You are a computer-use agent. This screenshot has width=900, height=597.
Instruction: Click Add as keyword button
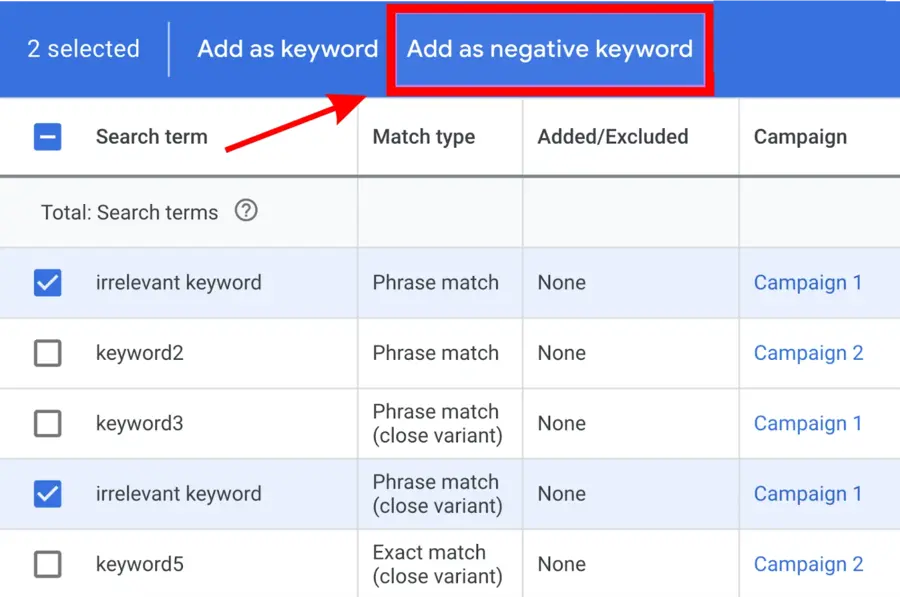point(288,49)
